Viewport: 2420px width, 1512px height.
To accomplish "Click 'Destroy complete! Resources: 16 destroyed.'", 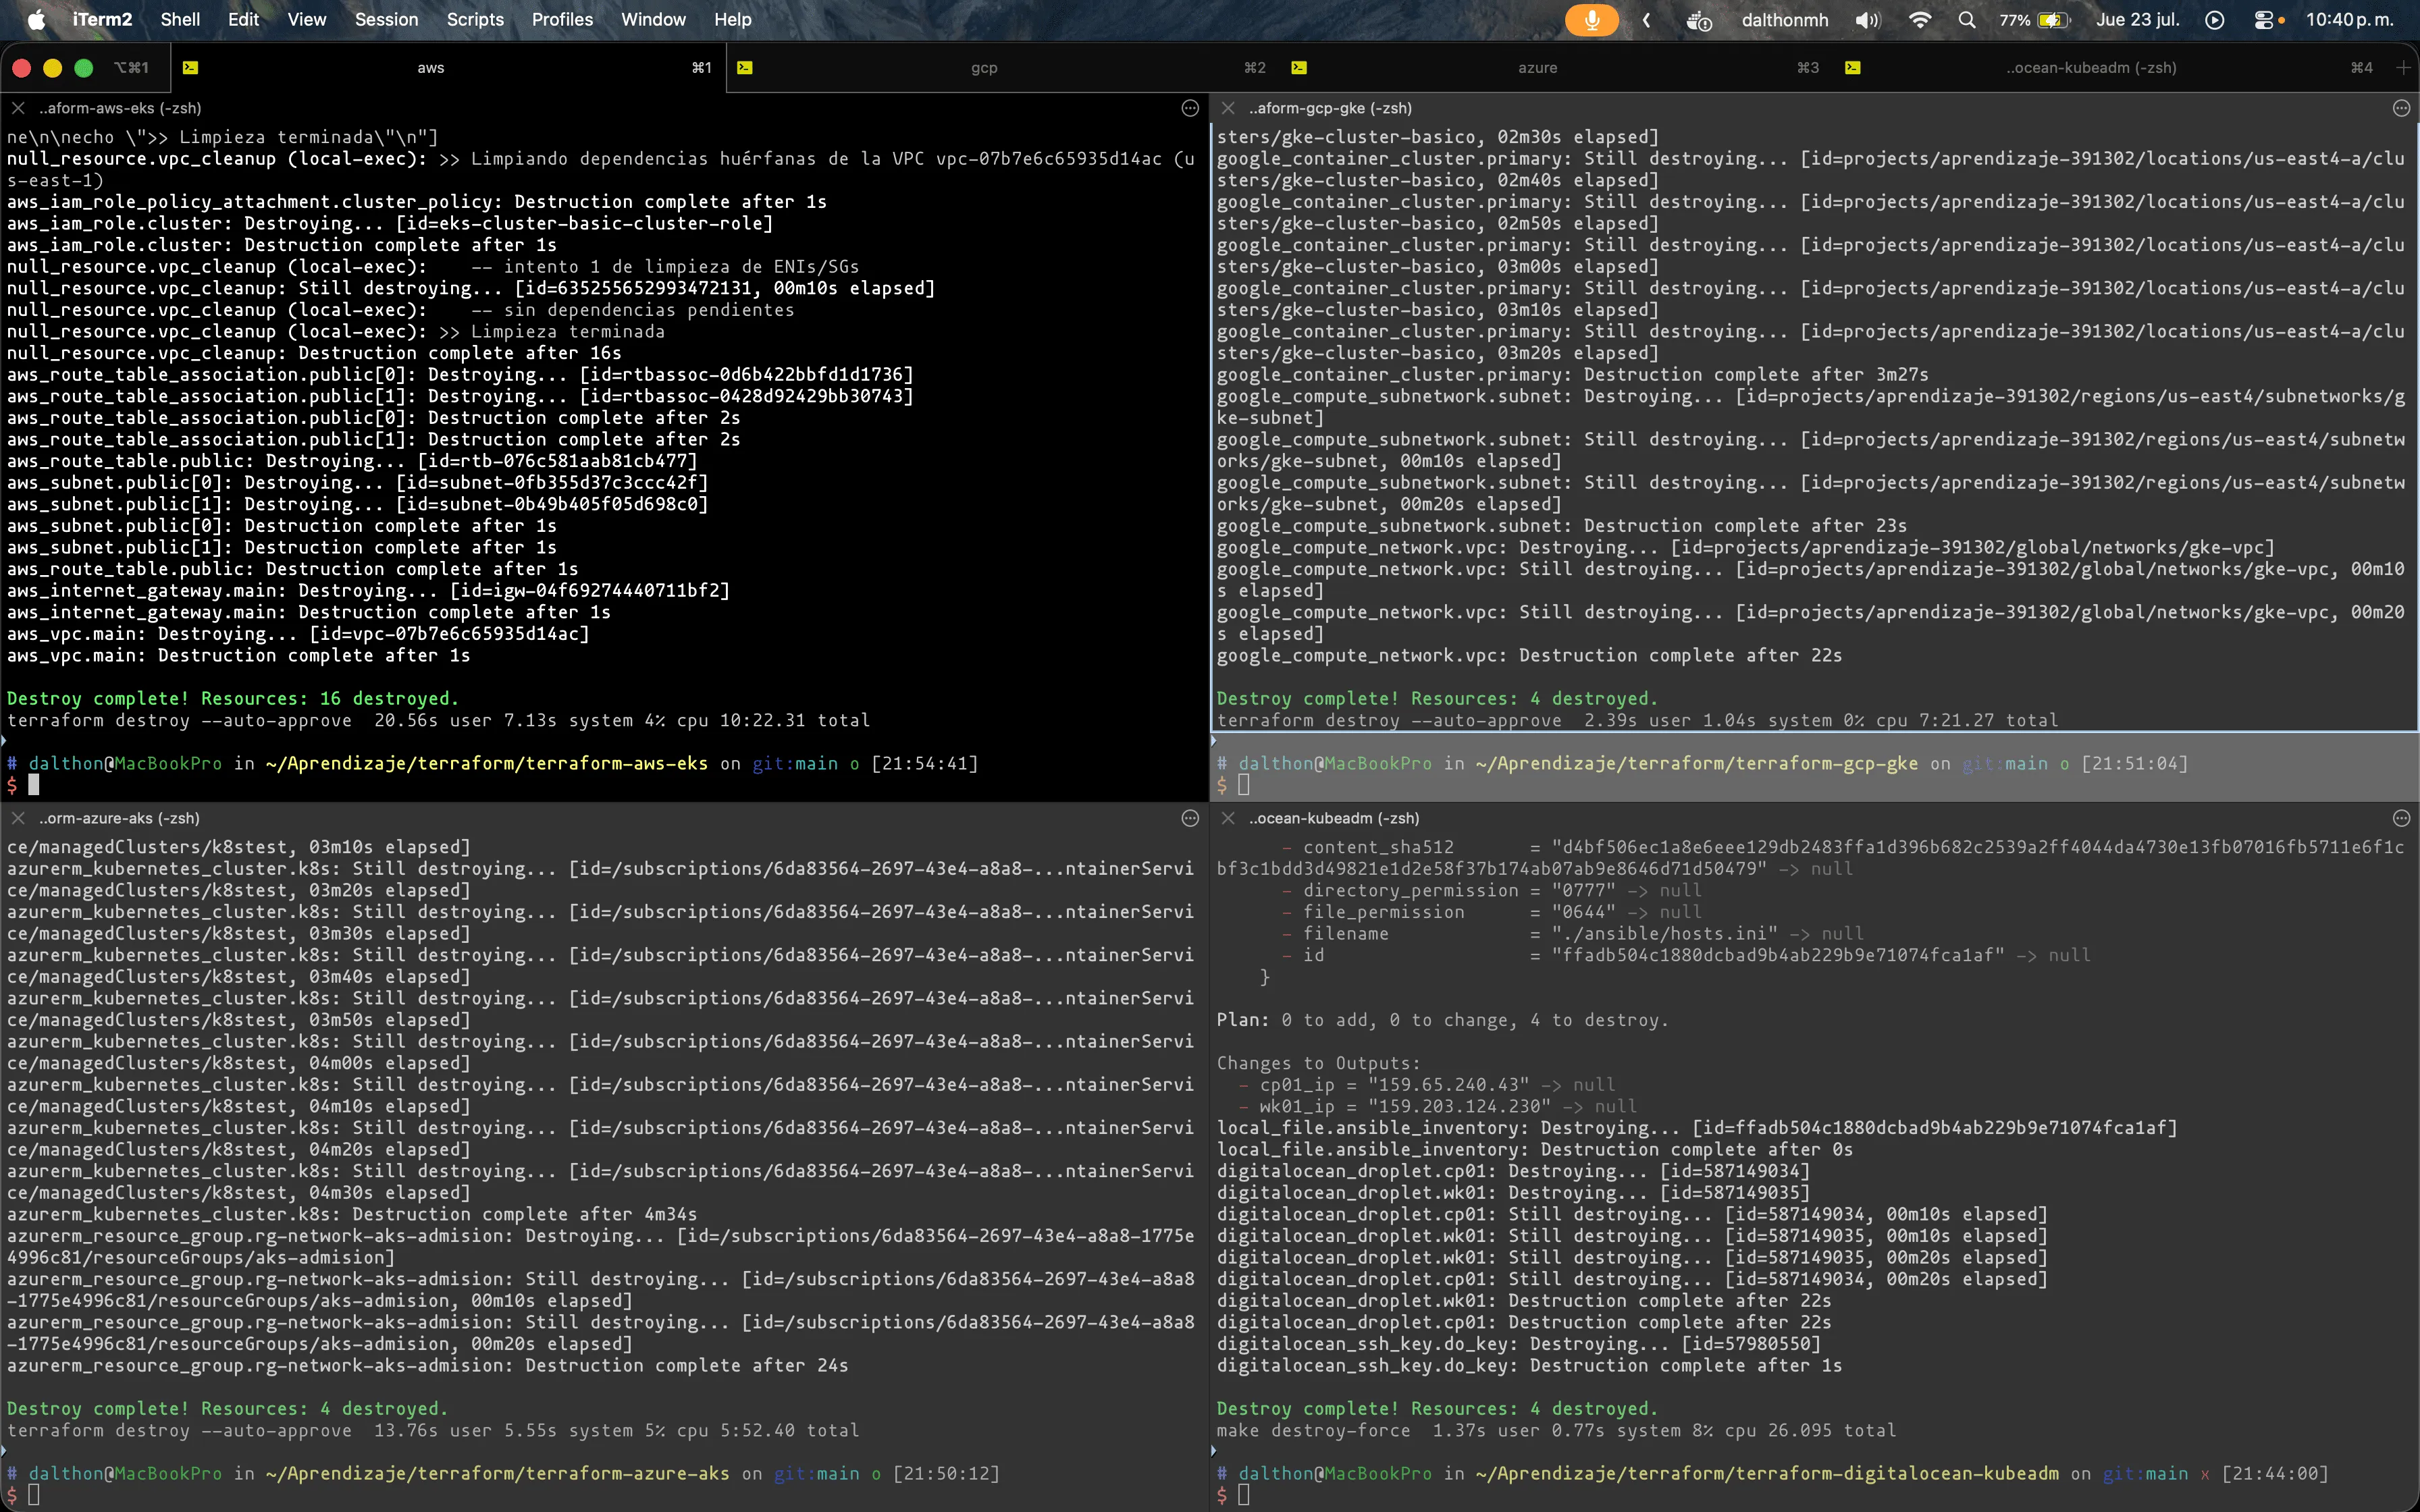I will tap(232, 698).
